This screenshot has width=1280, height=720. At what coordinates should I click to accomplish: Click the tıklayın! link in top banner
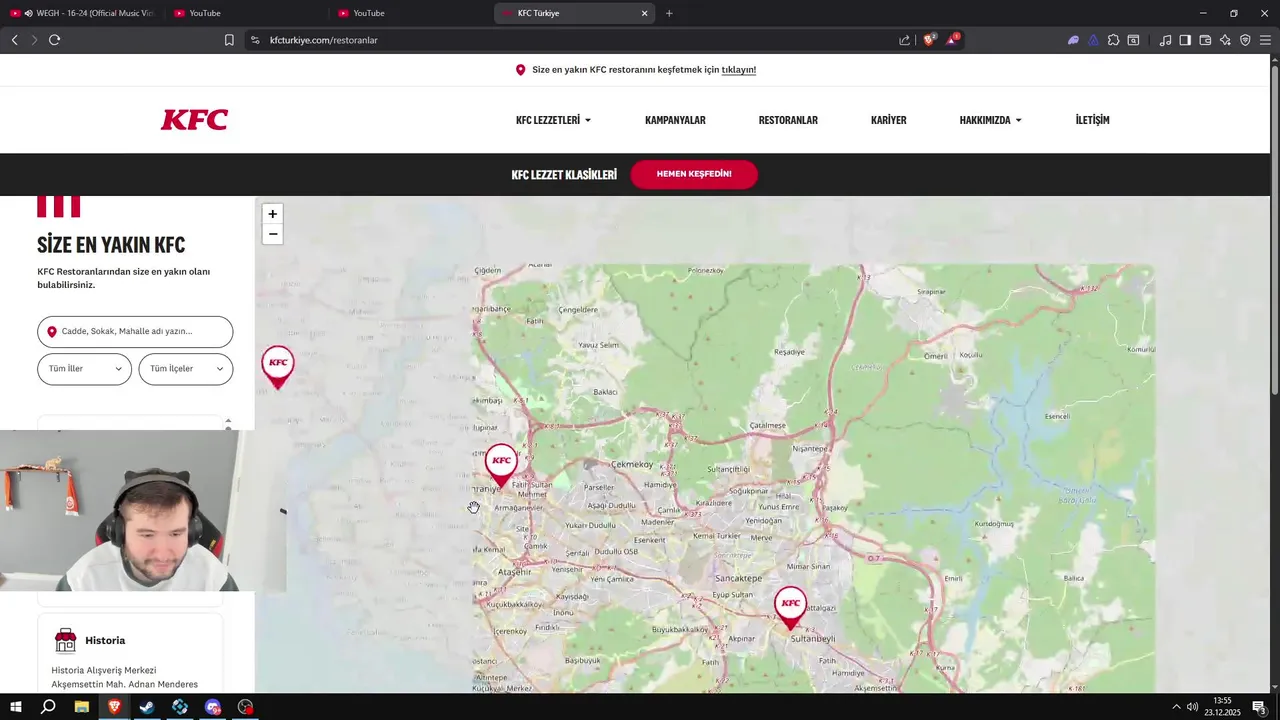pos(738,70)
